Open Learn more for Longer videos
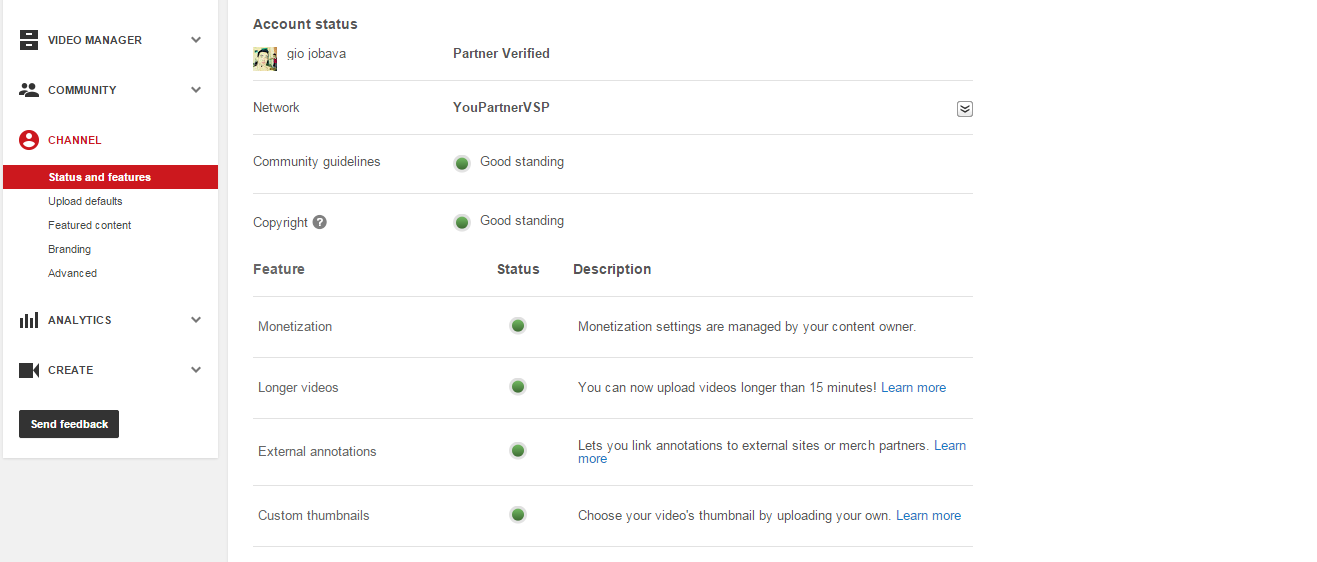 (913, 387)
